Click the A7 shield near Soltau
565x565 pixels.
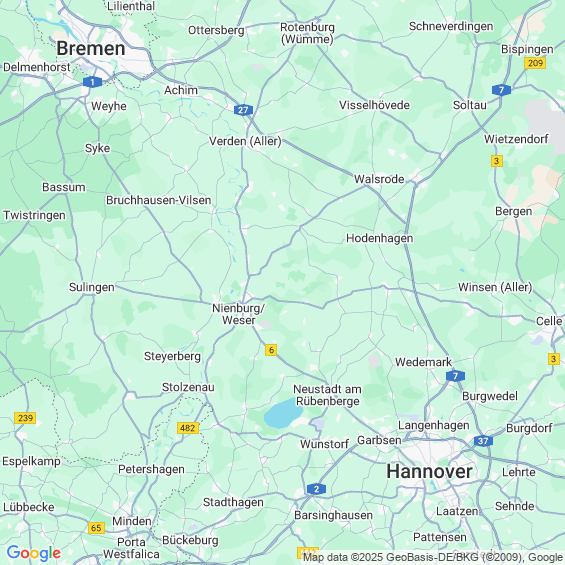[x=501, y=90]
